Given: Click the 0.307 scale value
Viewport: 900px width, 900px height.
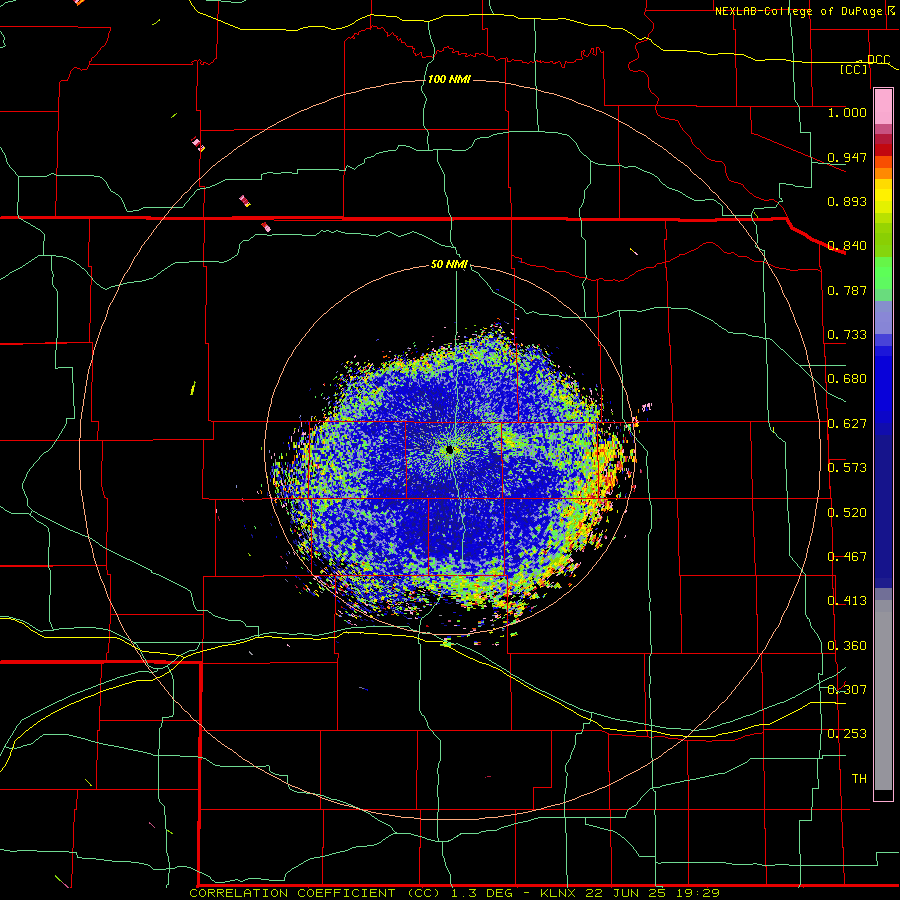Looking at the screenshot, I should pos(847,690).
